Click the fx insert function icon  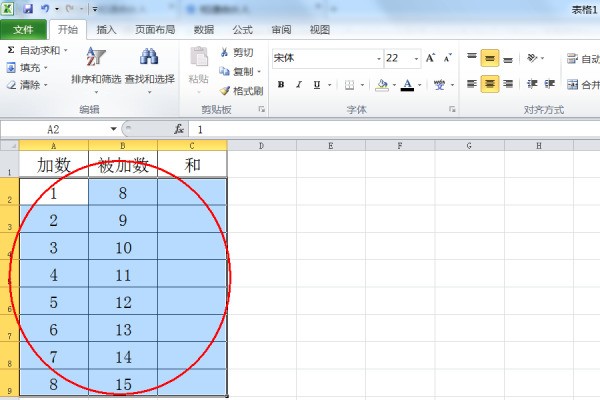[x=179, y=129]
